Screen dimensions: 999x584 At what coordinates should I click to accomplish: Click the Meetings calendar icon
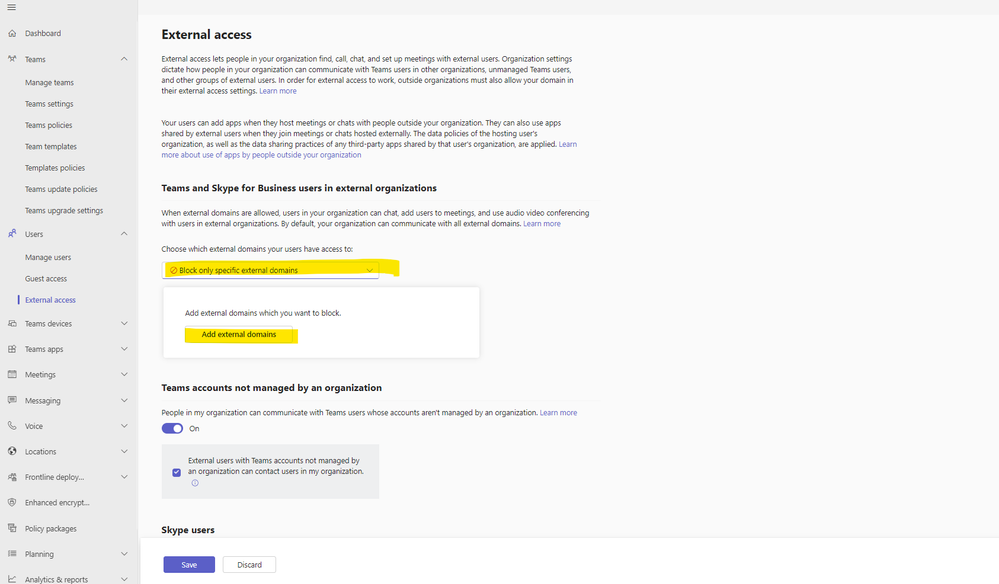pyautogui.click(x=12, y=374)
